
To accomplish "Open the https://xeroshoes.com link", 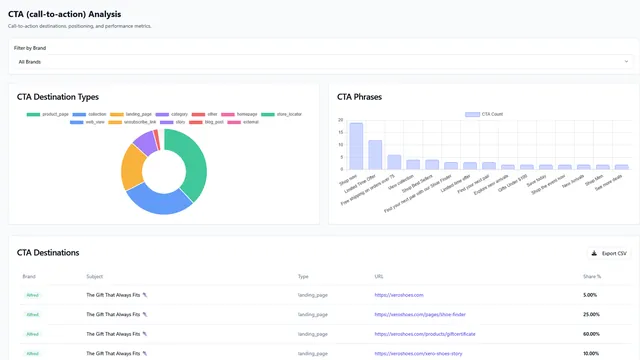I will coord(399,295).
